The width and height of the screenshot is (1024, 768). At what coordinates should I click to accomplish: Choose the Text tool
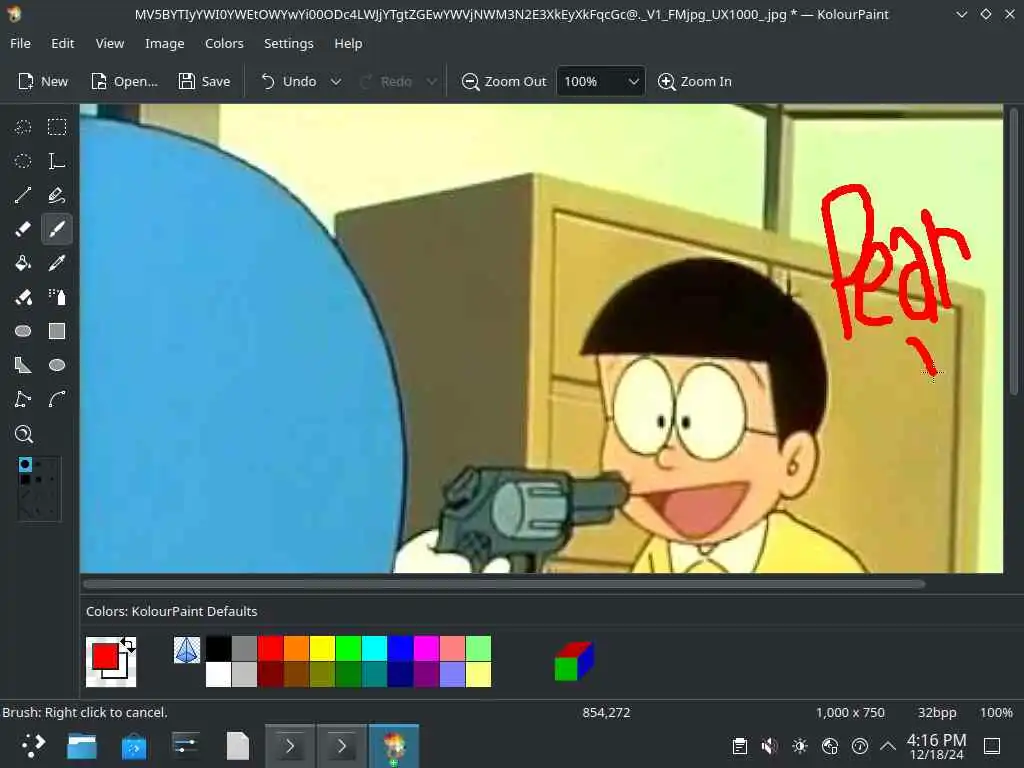[x=57, y=161]
